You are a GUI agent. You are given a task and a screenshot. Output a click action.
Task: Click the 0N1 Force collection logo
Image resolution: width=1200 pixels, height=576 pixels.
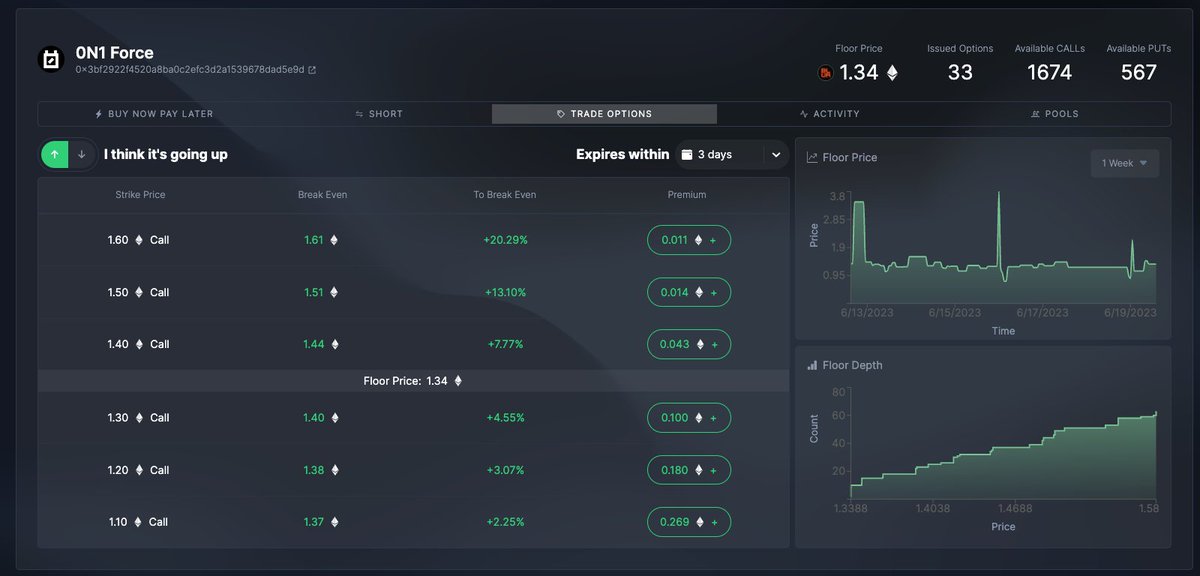pyautogui.click(x=51, y=60)
